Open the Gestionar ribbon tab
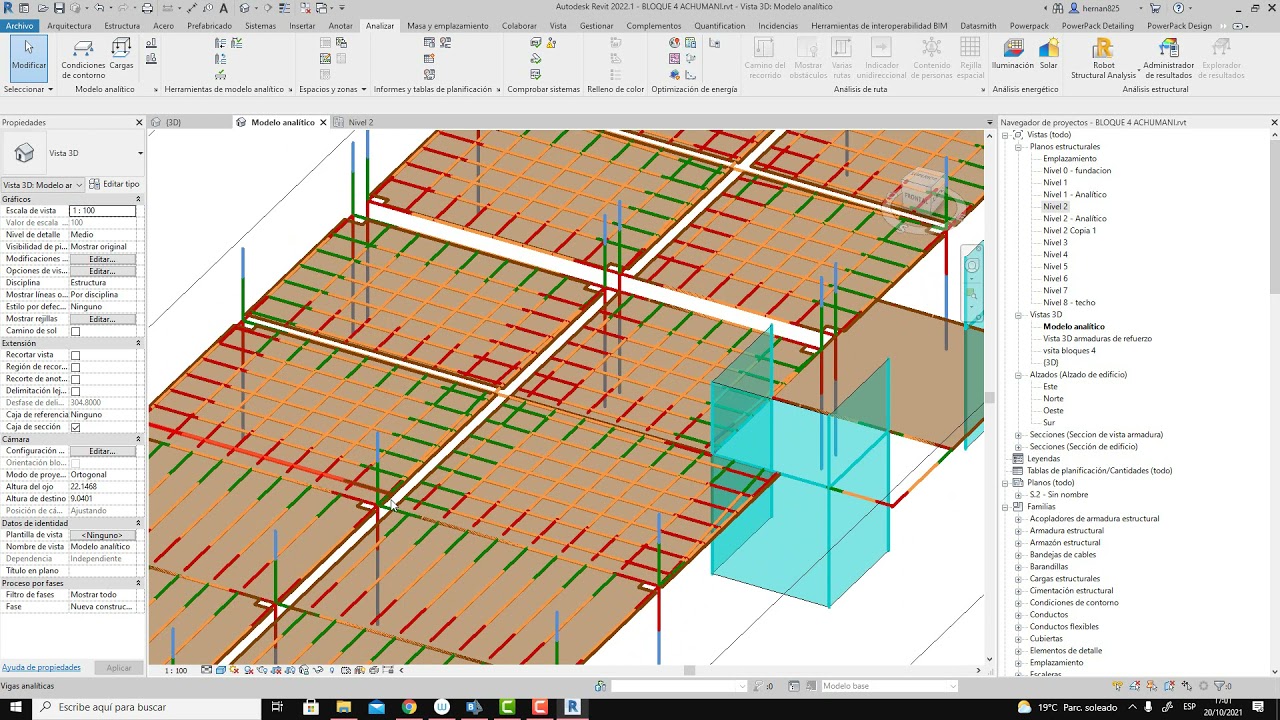The height and width of the screenshot is (720, 1280). click(597, 26)
